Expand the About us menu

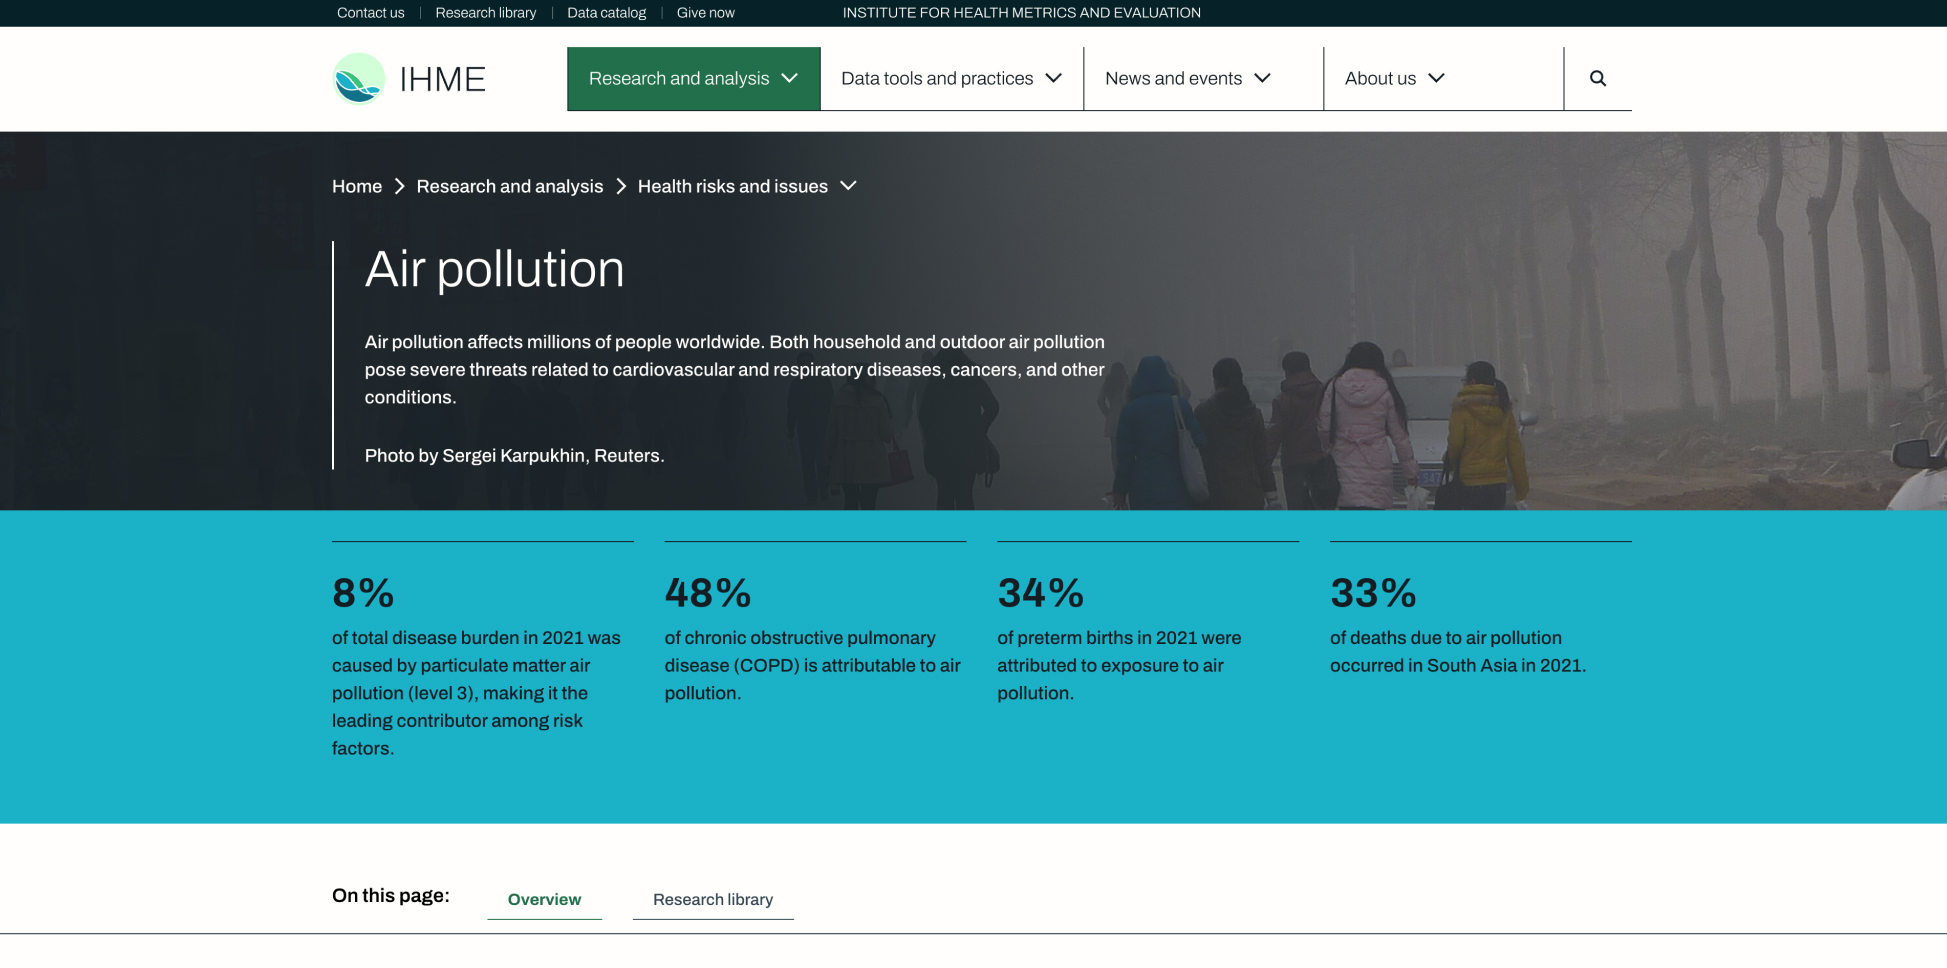(x=1394, y=79)
